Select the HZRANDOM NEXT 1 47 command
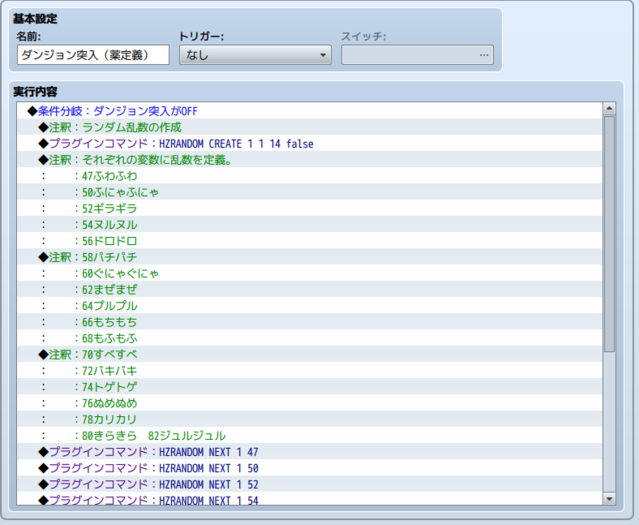The height and width of the screenshot is (525, 639). 309,452
